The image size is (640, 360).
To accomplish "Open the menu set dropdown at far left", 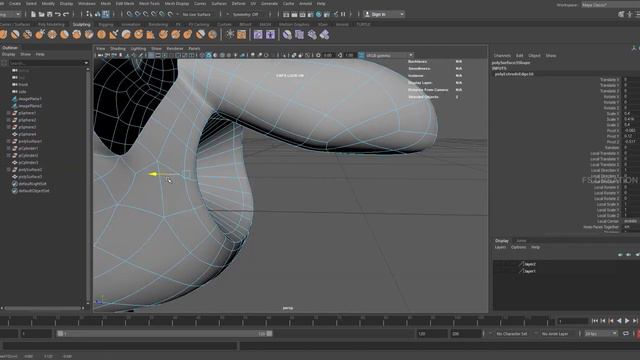I will point(11,14).
